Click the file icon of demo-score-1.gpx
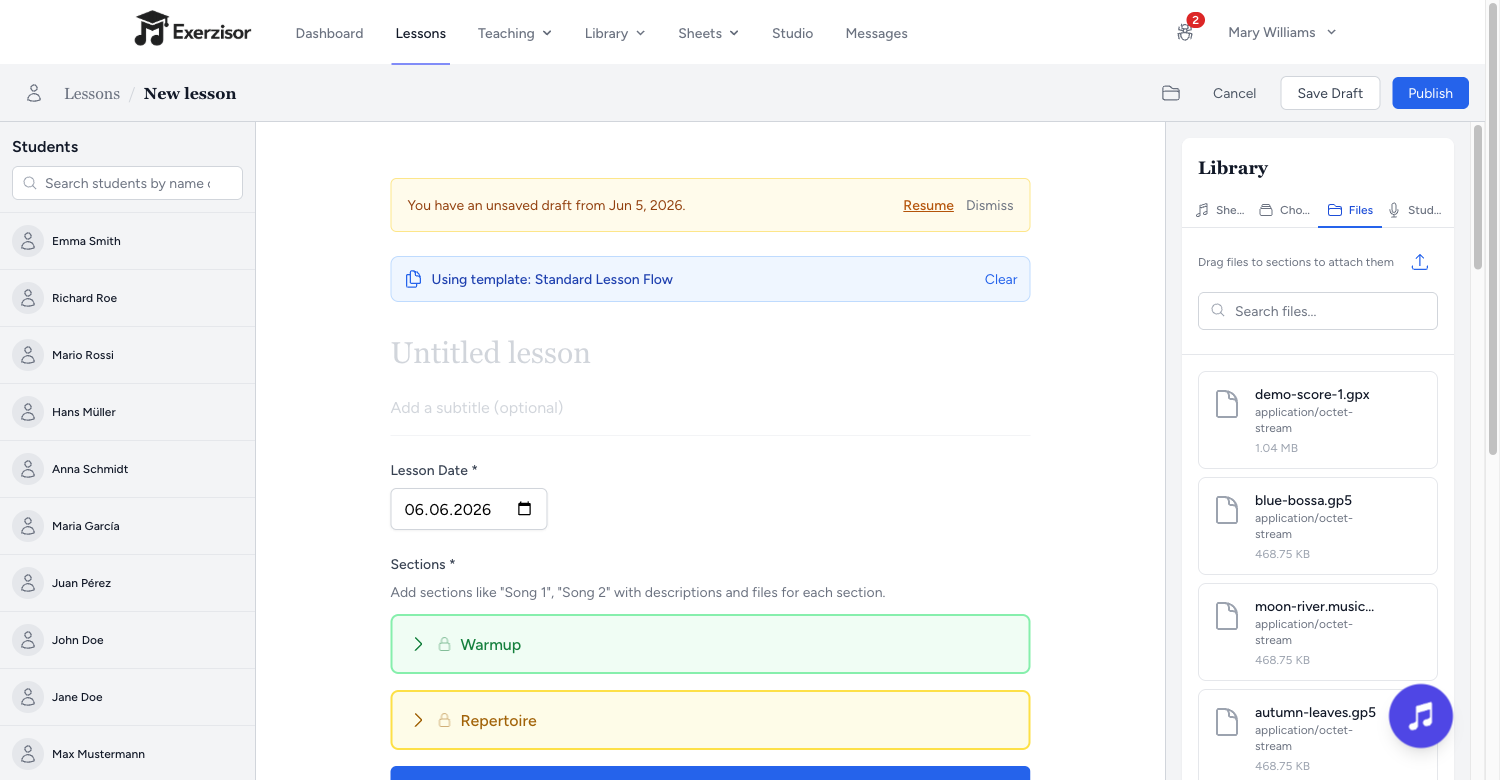This screenshot has height=780, width=1500. tap(1227, 404)
